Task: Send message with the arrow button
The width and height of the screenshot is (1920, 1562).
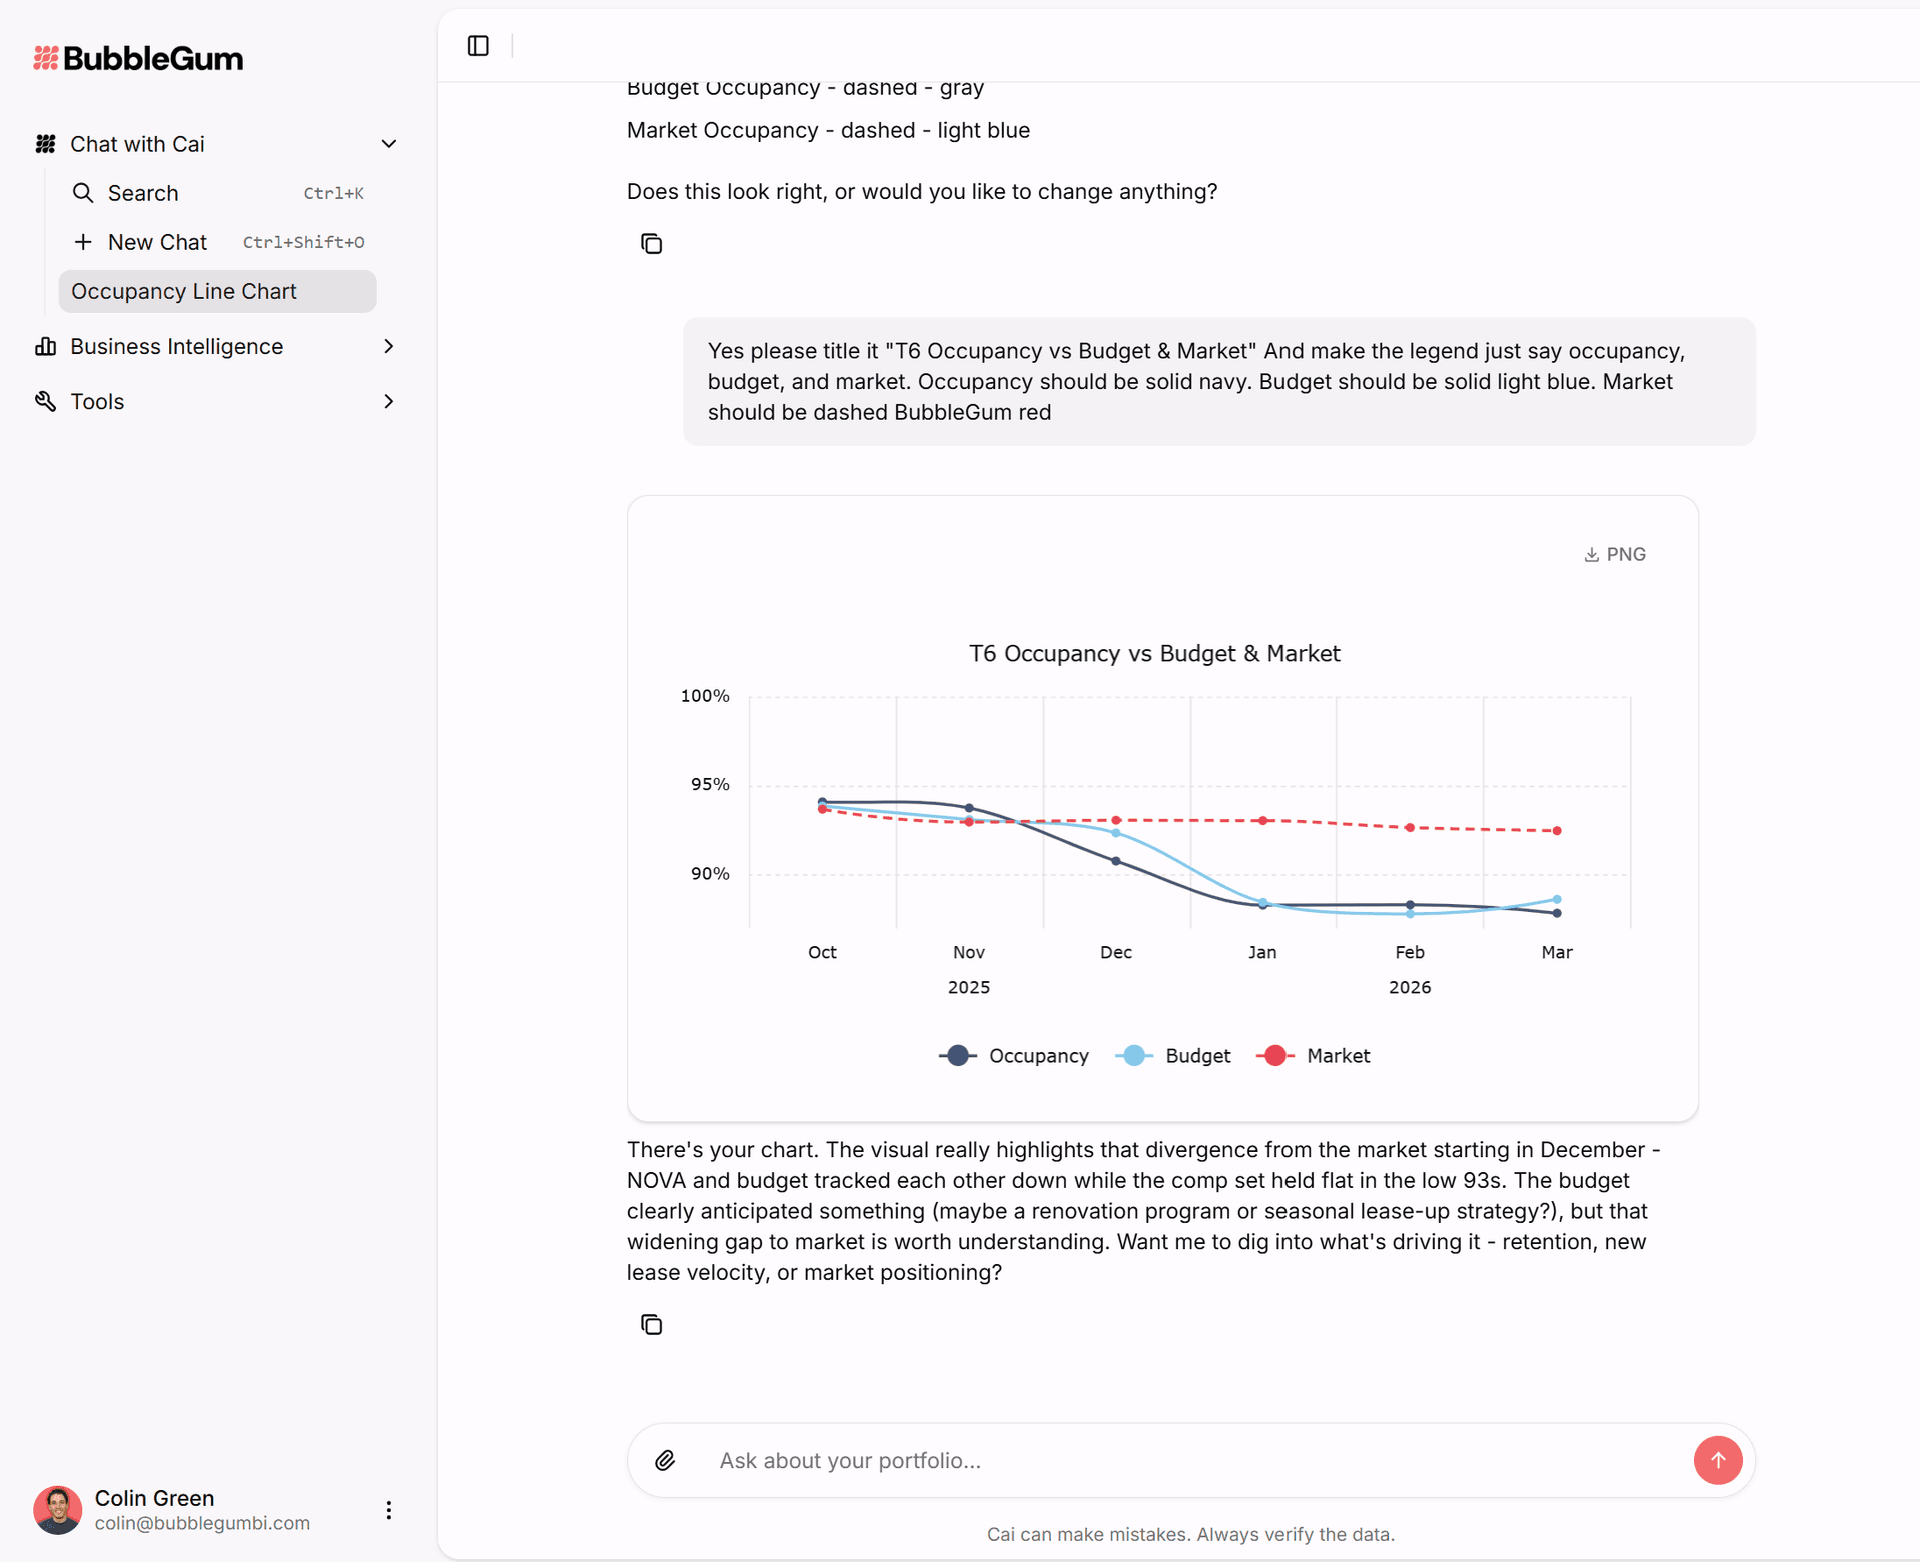Action: click(x=1717, y=1460)
